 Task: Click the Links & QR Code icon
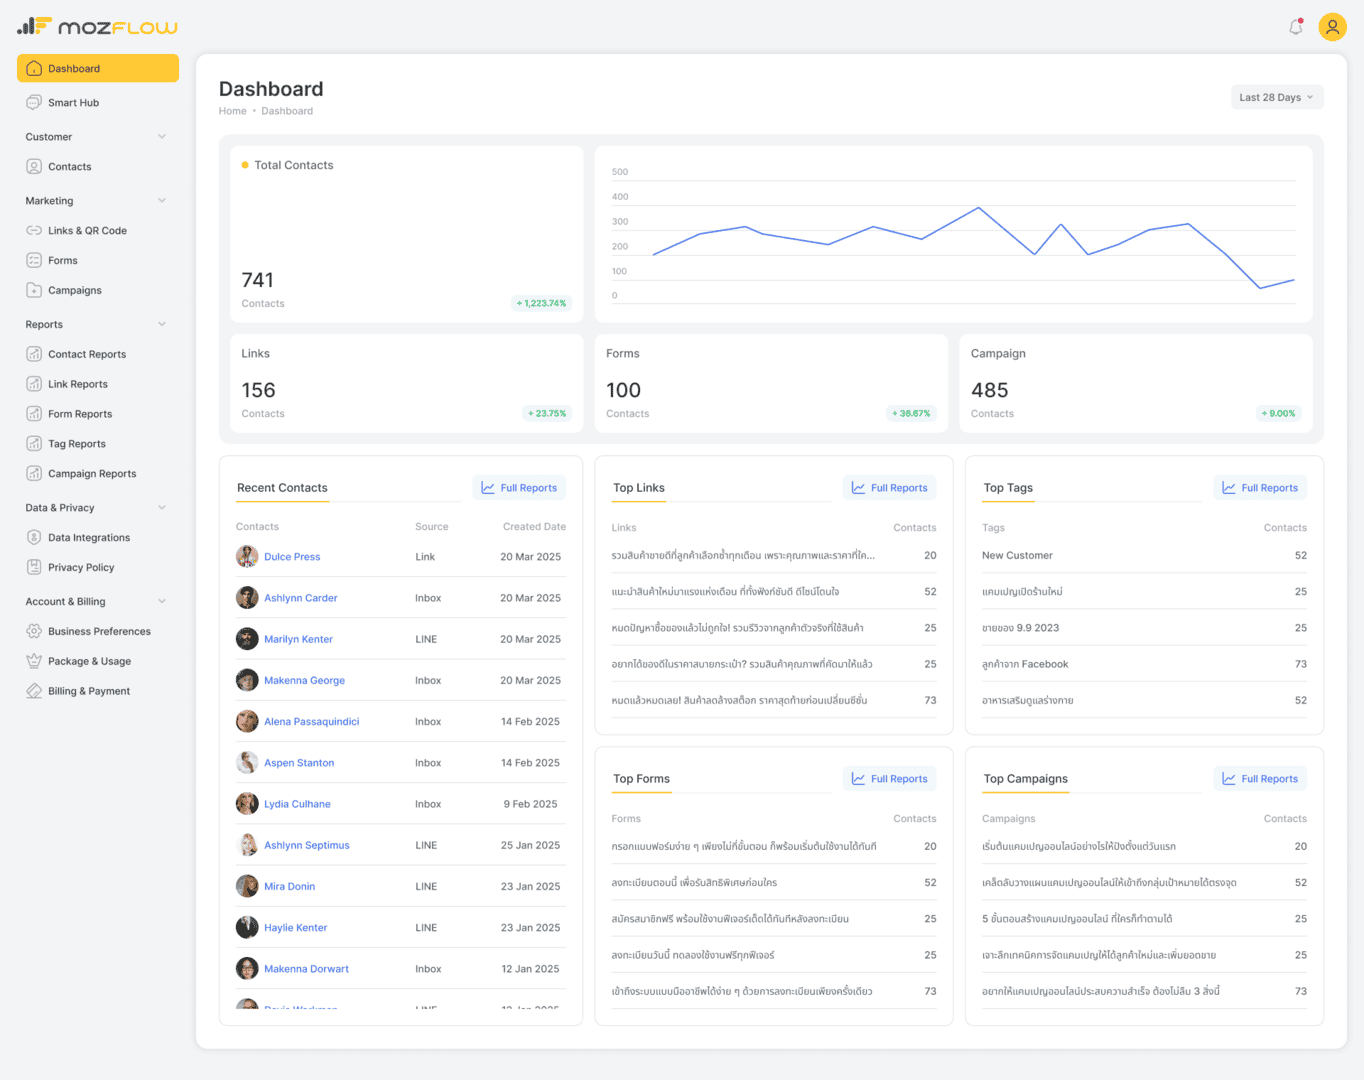[x=34, y=231]
